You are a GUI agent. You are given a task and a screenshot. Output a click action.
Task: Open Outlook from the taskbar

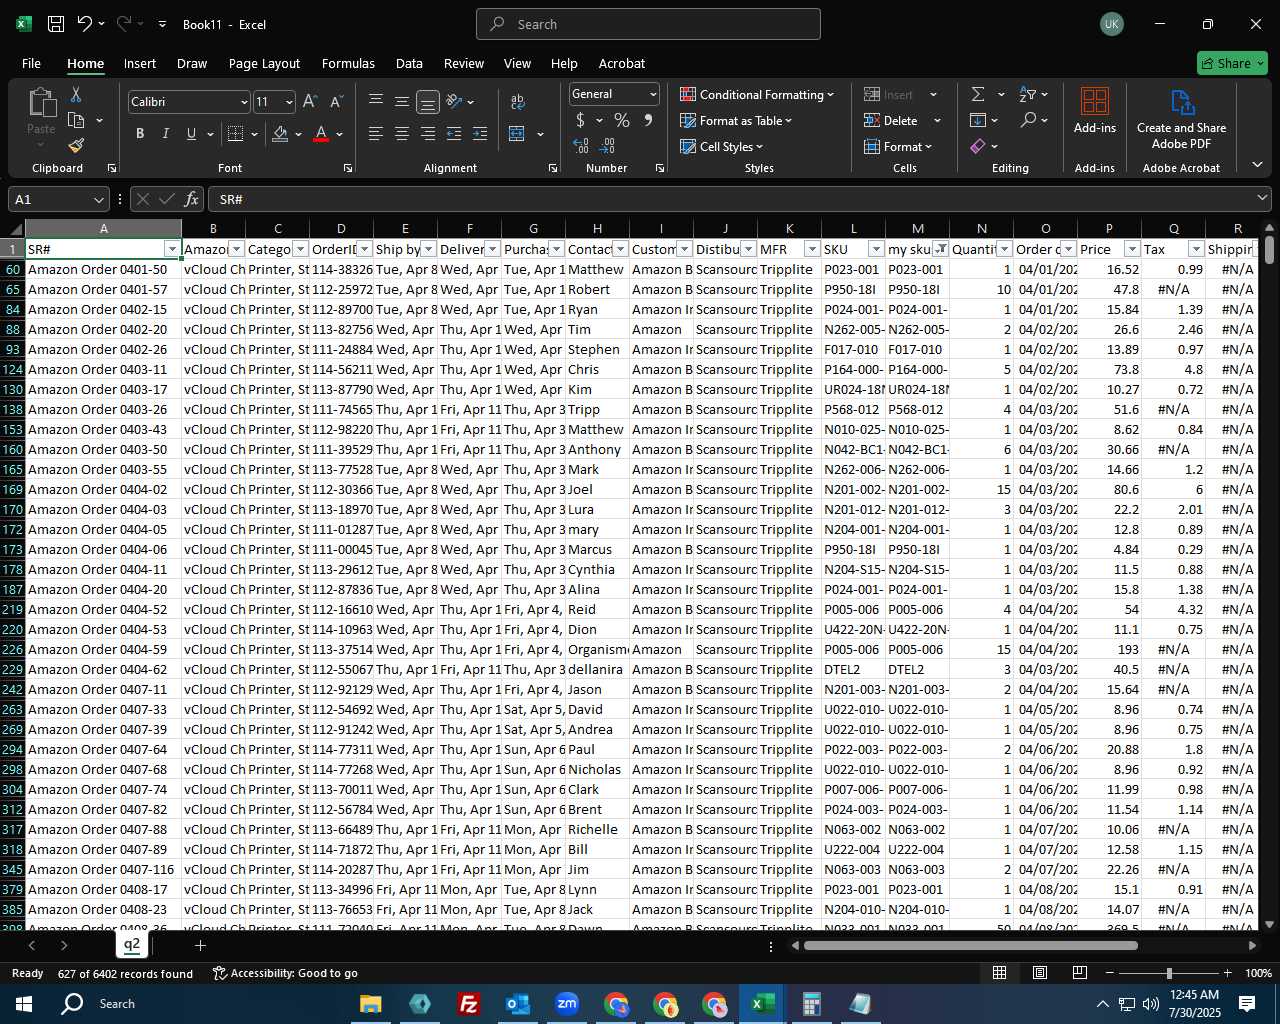point(517,1004)
